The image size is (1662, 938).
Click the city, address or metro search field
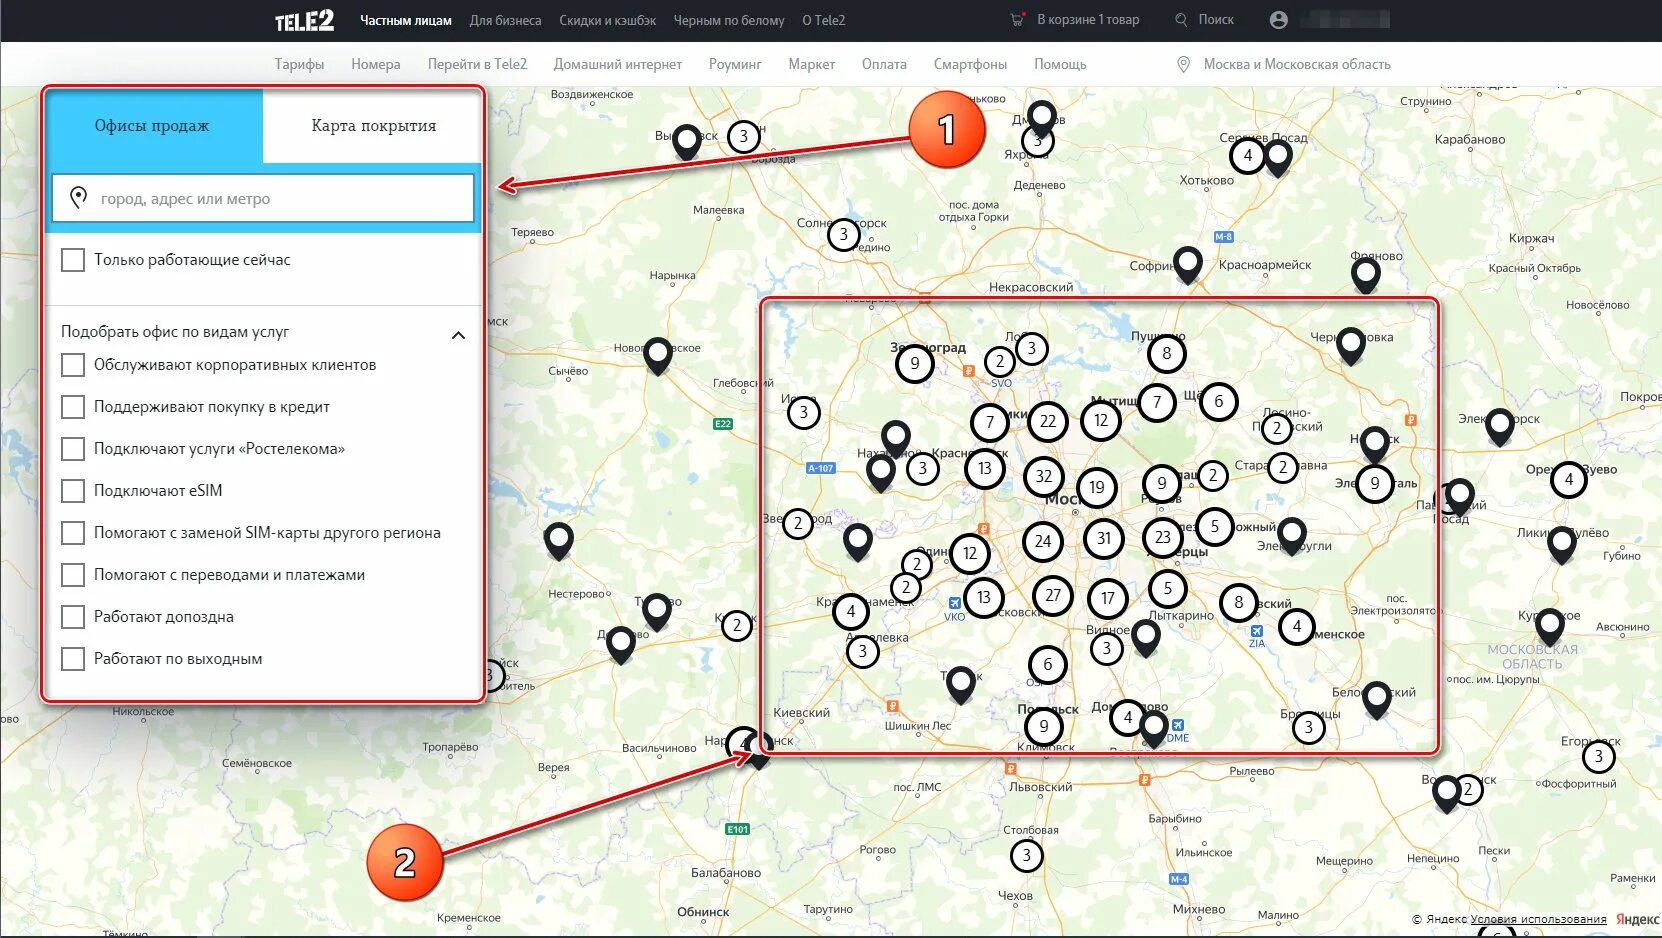(x=263, y=198)
